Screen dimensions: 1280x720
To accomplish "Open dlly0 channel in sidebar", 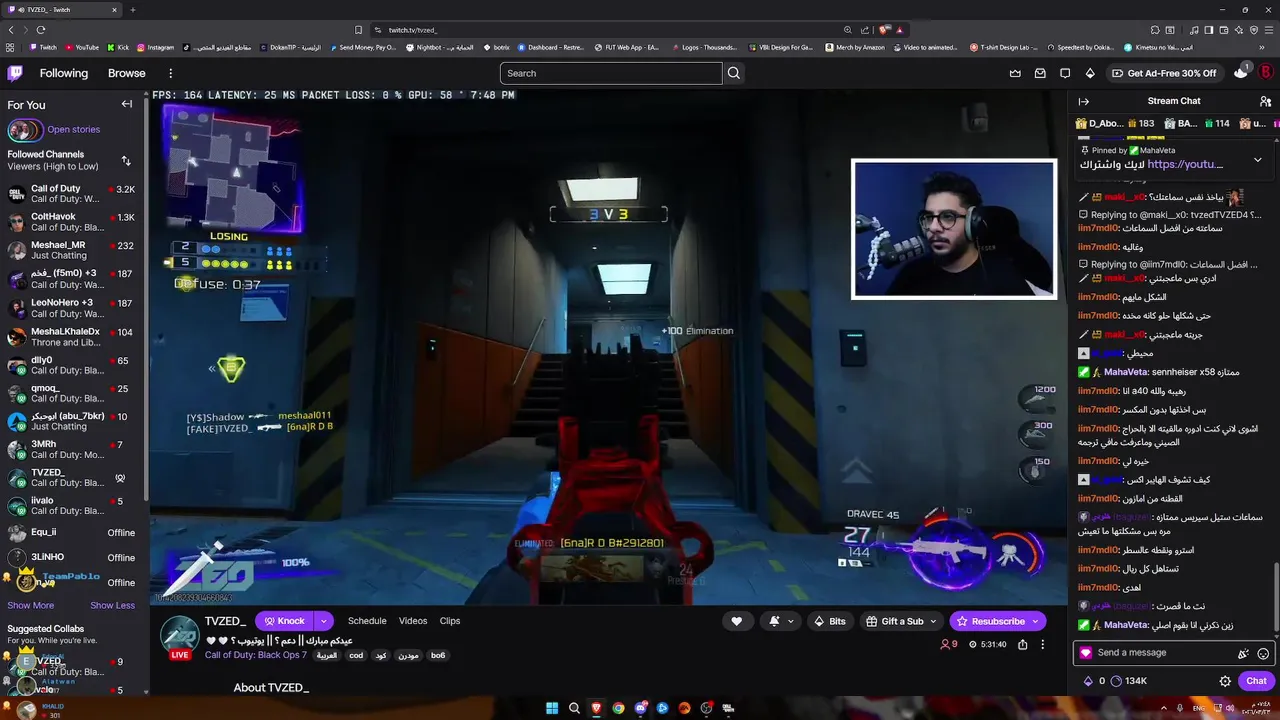I will tap(72, 365).
